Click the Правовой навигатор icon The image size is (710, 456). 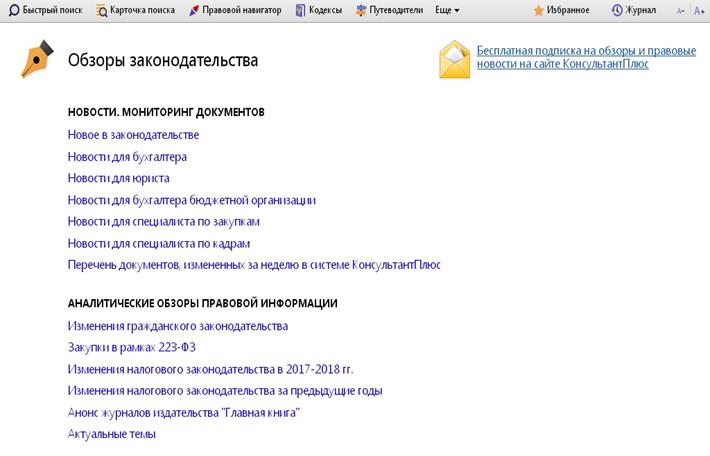(x=195, y=10)
